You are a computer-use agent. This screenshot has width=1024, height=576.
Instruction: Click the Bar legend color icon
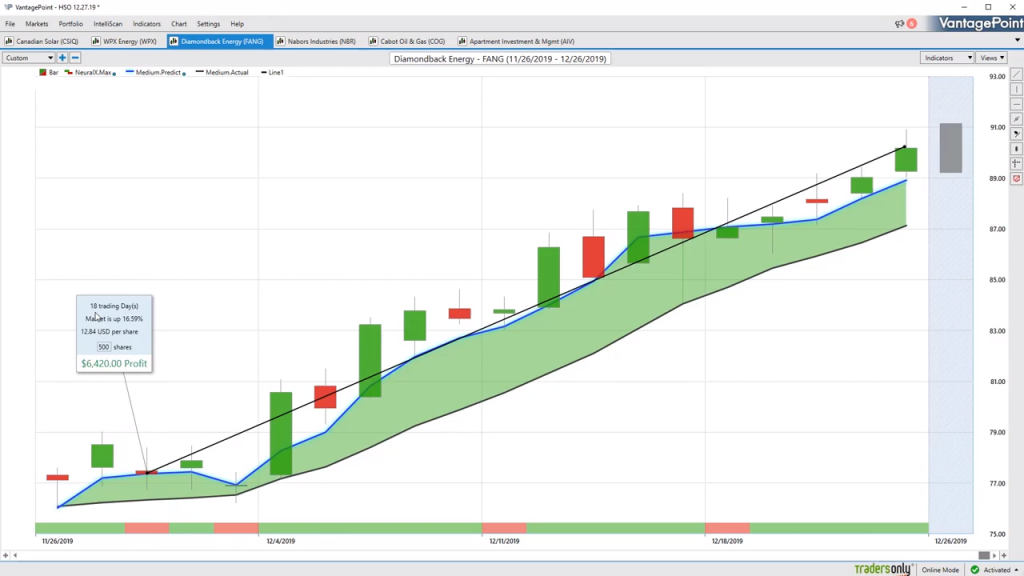(42, 72)
